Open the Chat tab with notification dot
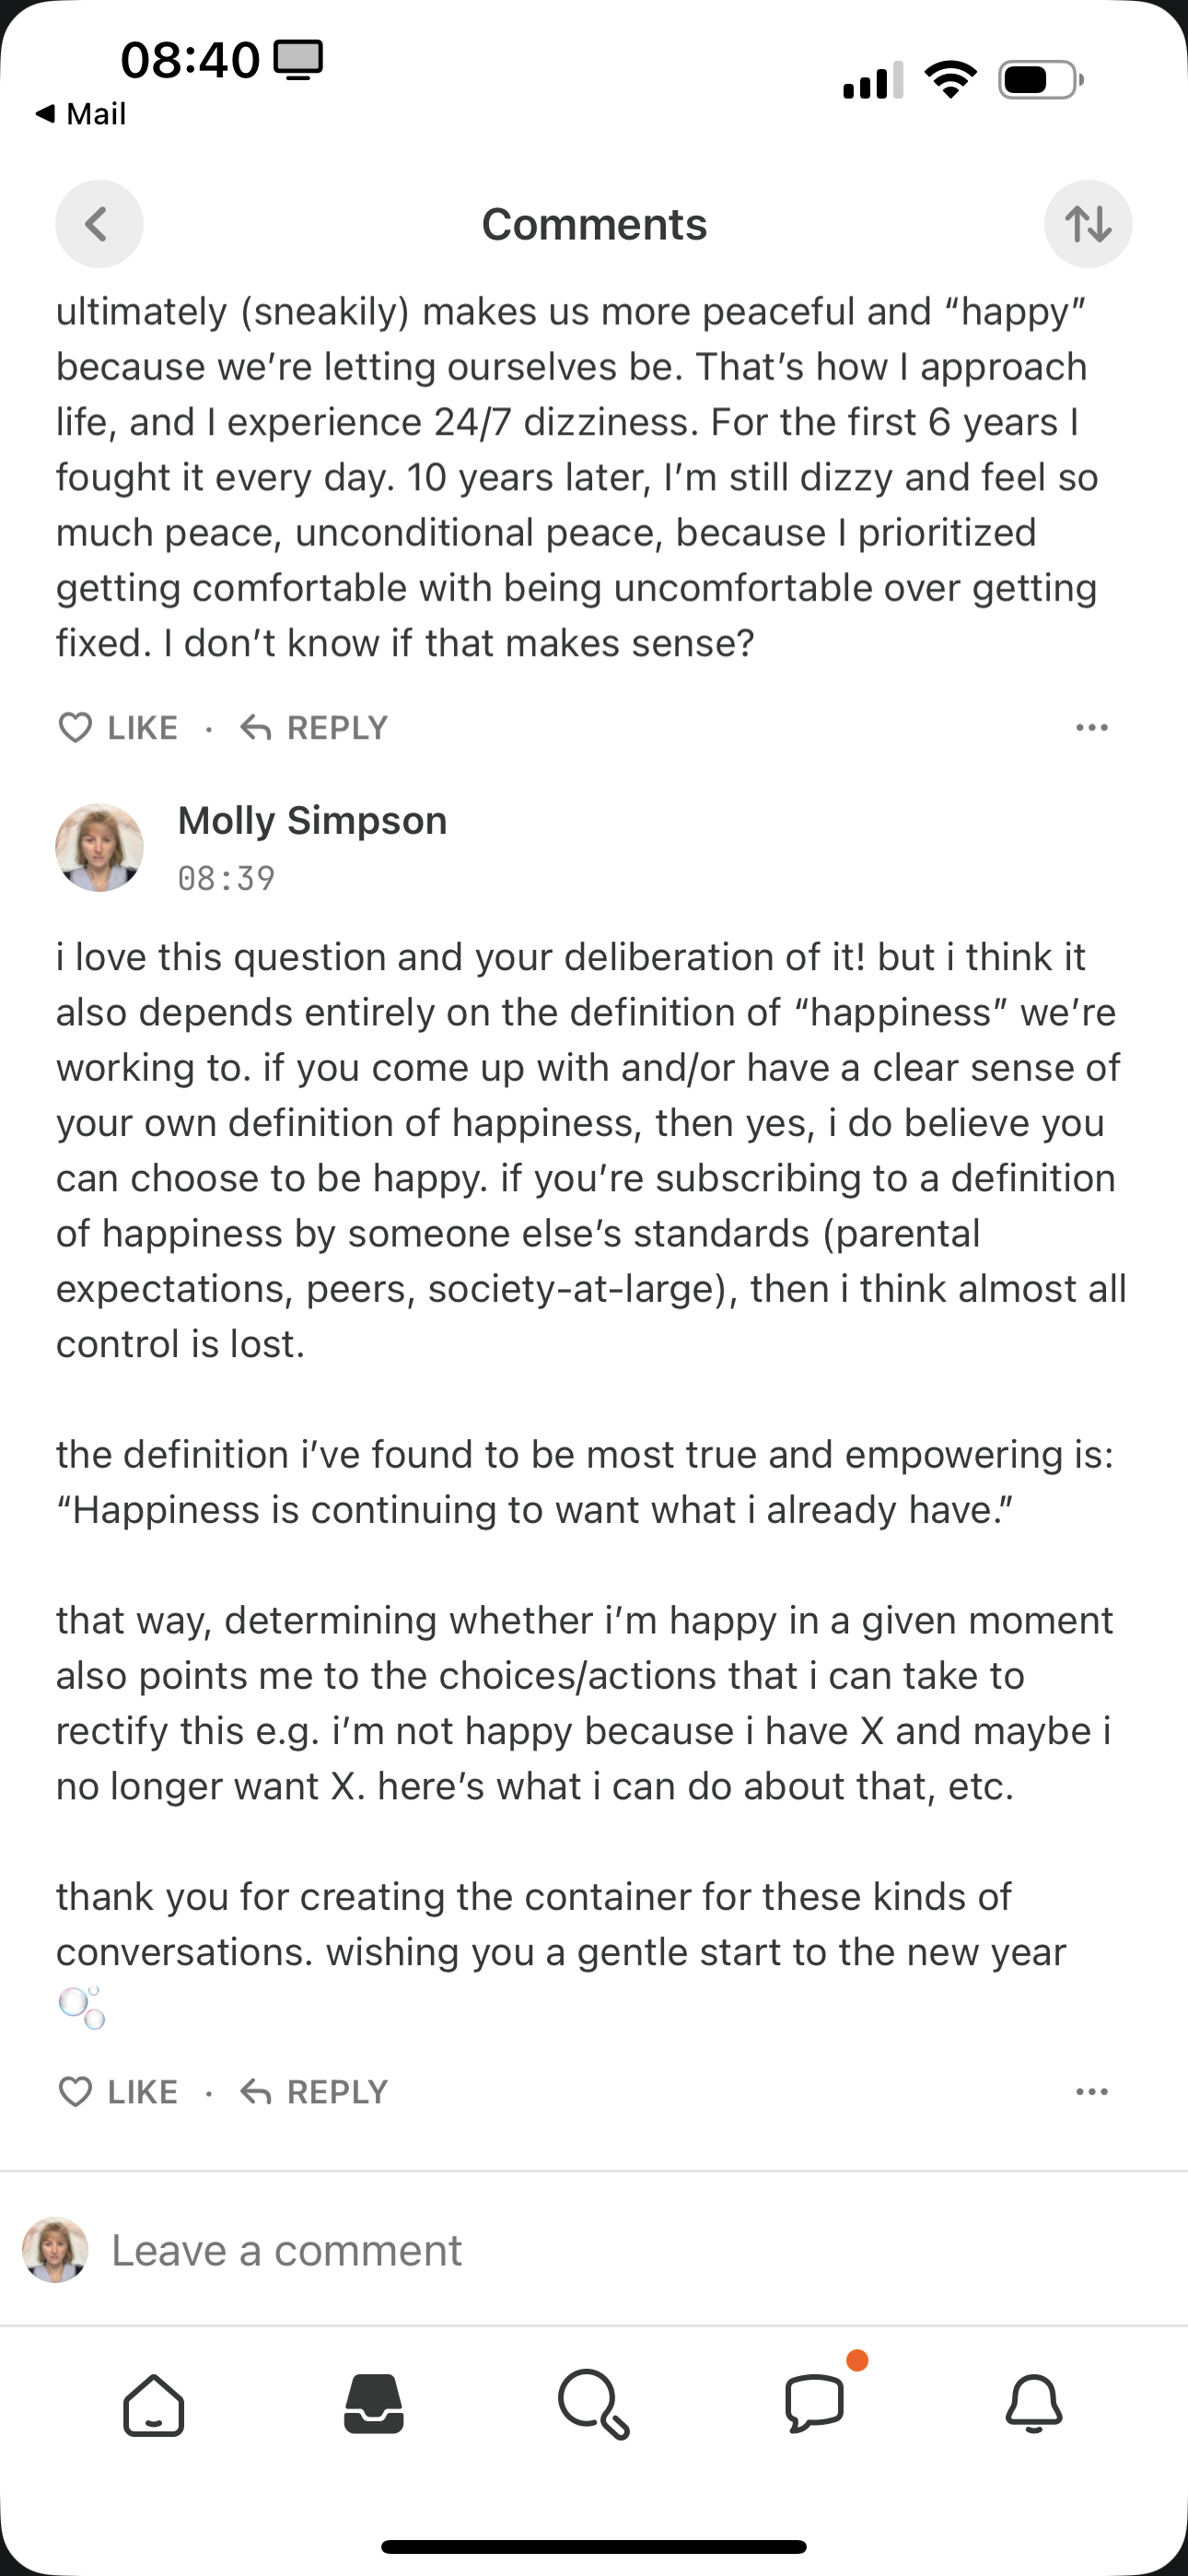The height and width of the screenshot is (2576, 1188). pos(816,2402)
